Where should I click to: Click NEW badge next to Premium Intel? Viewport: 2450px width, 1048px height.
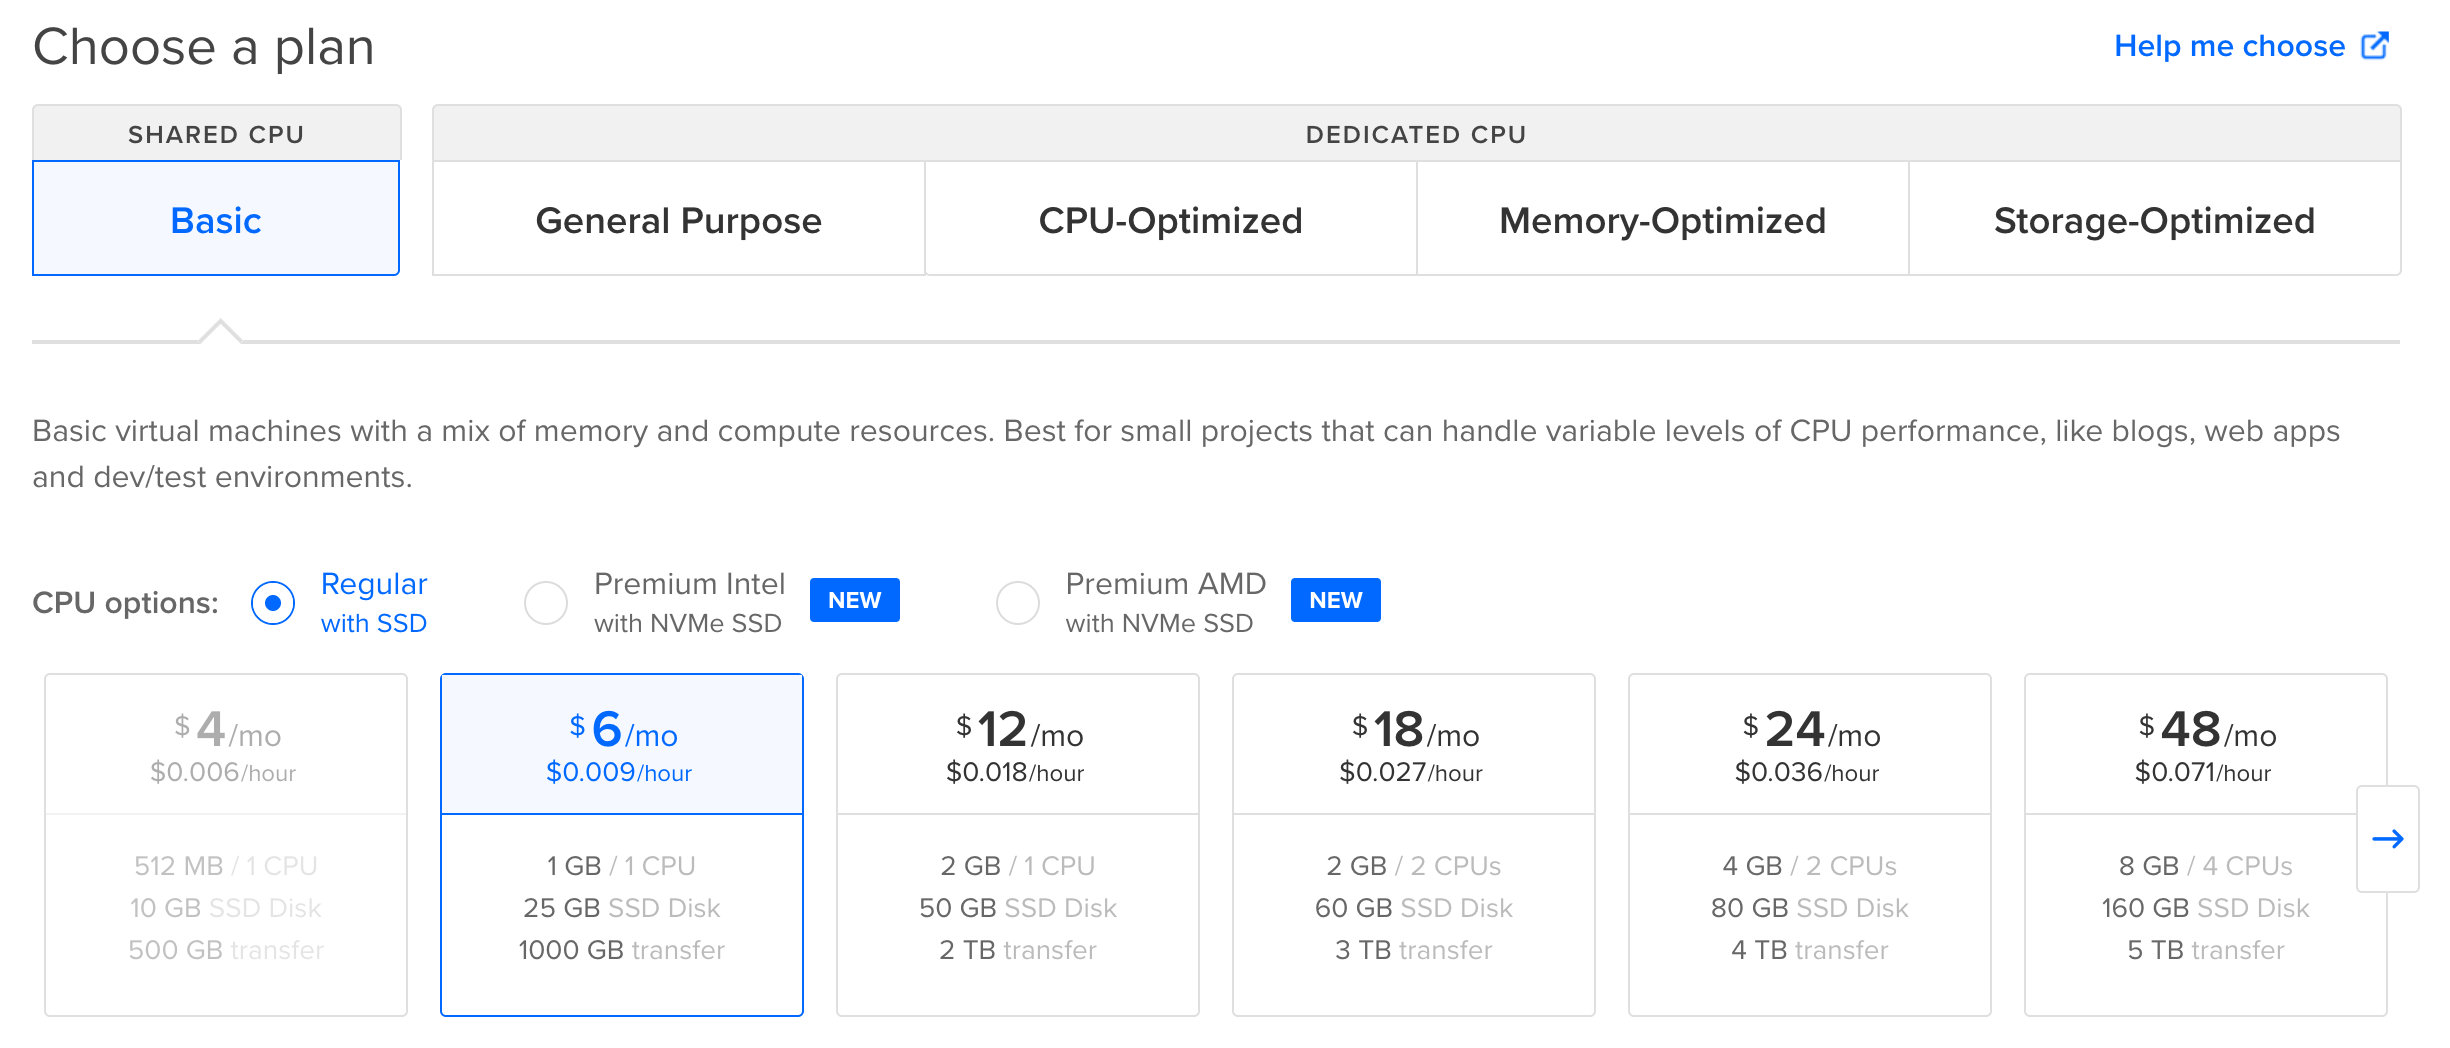pyautogui.click(x=854, y=600)
